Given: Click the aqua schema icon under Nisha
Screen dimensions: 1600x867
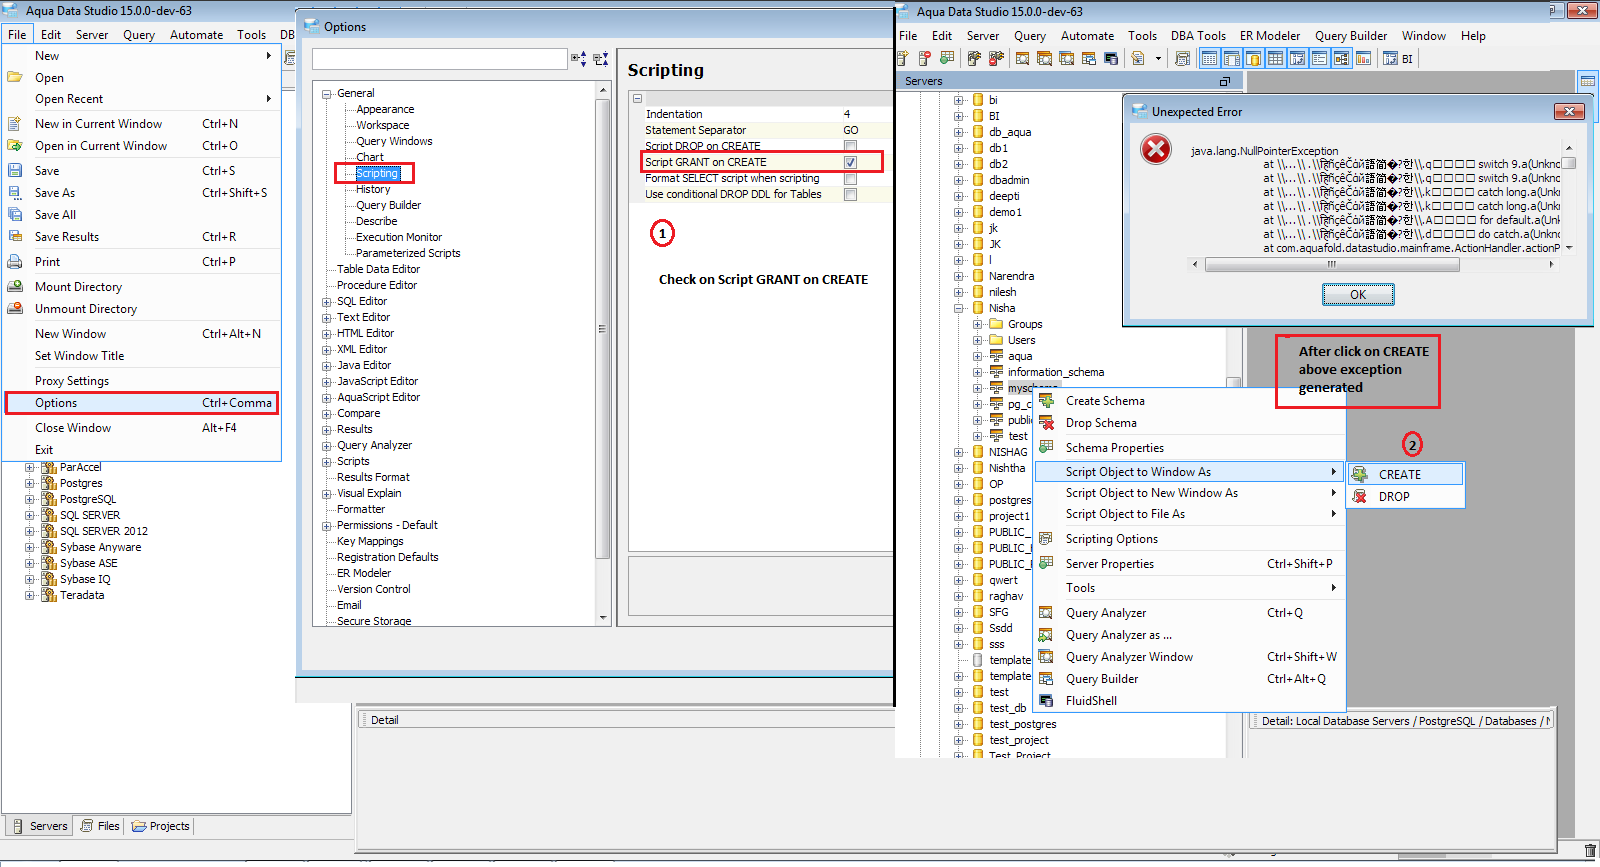Looking at the screenshot, I should click(996, 356).
